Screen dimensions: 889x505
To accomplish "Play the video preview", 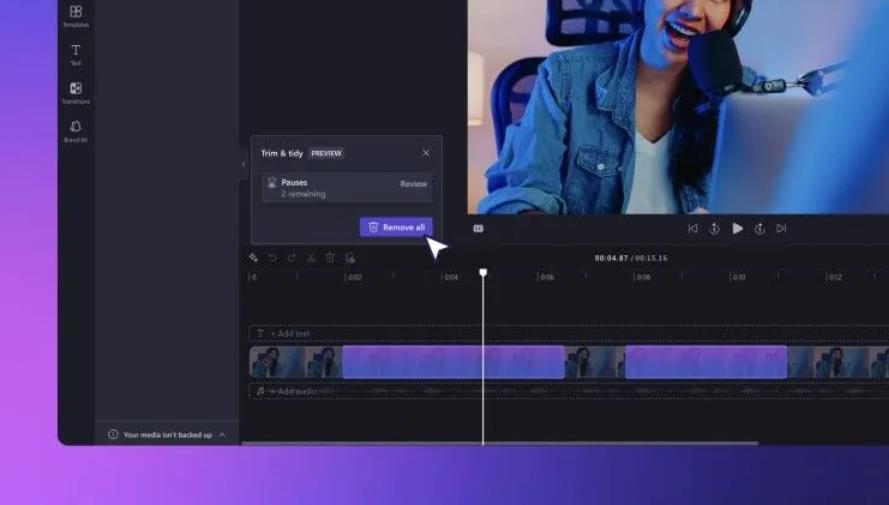I will (737, 229).
